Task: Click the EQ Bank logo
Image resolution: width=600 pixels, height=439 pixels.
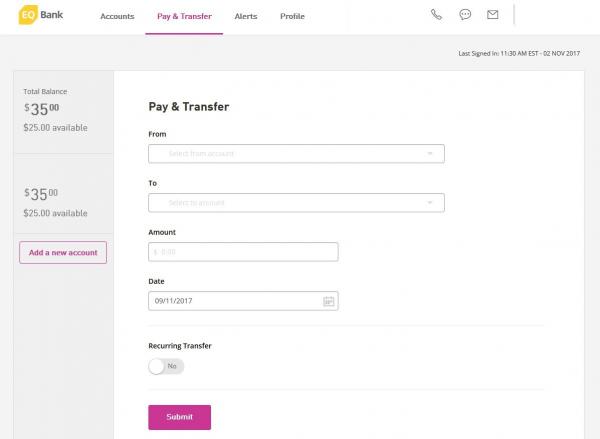Action: [42, 16]
